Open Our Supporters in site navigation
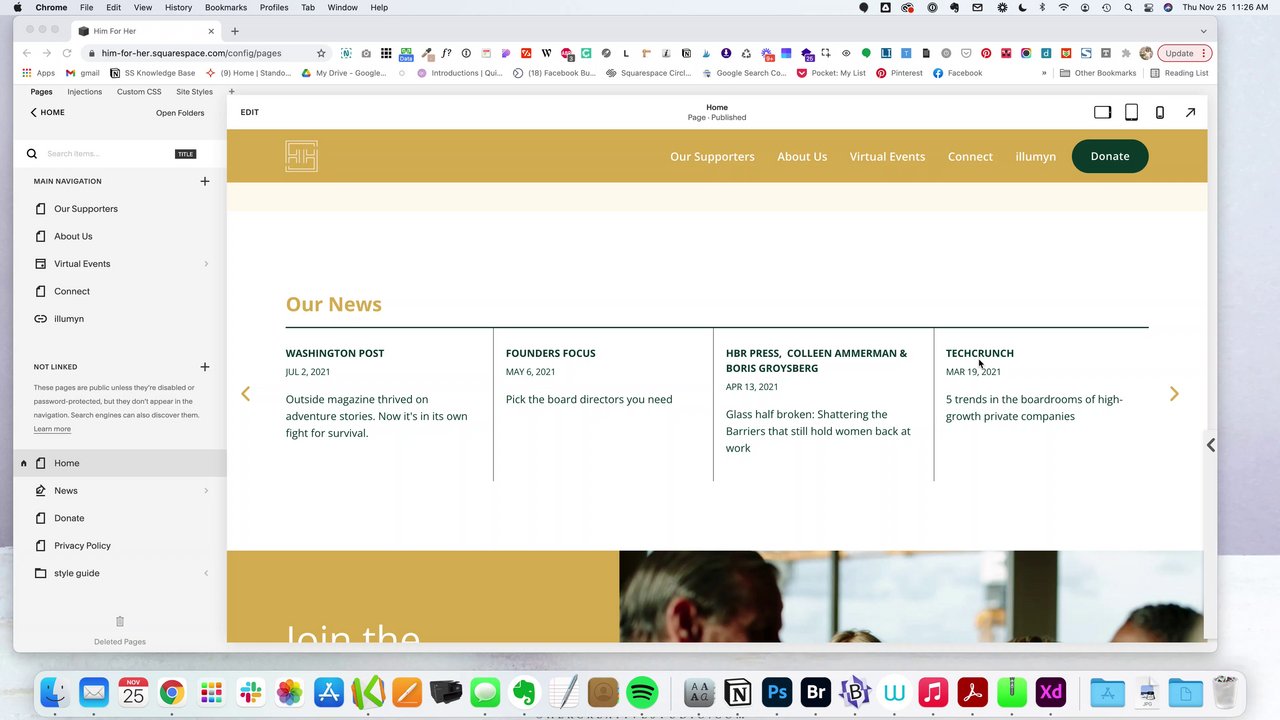 point(712,156)
